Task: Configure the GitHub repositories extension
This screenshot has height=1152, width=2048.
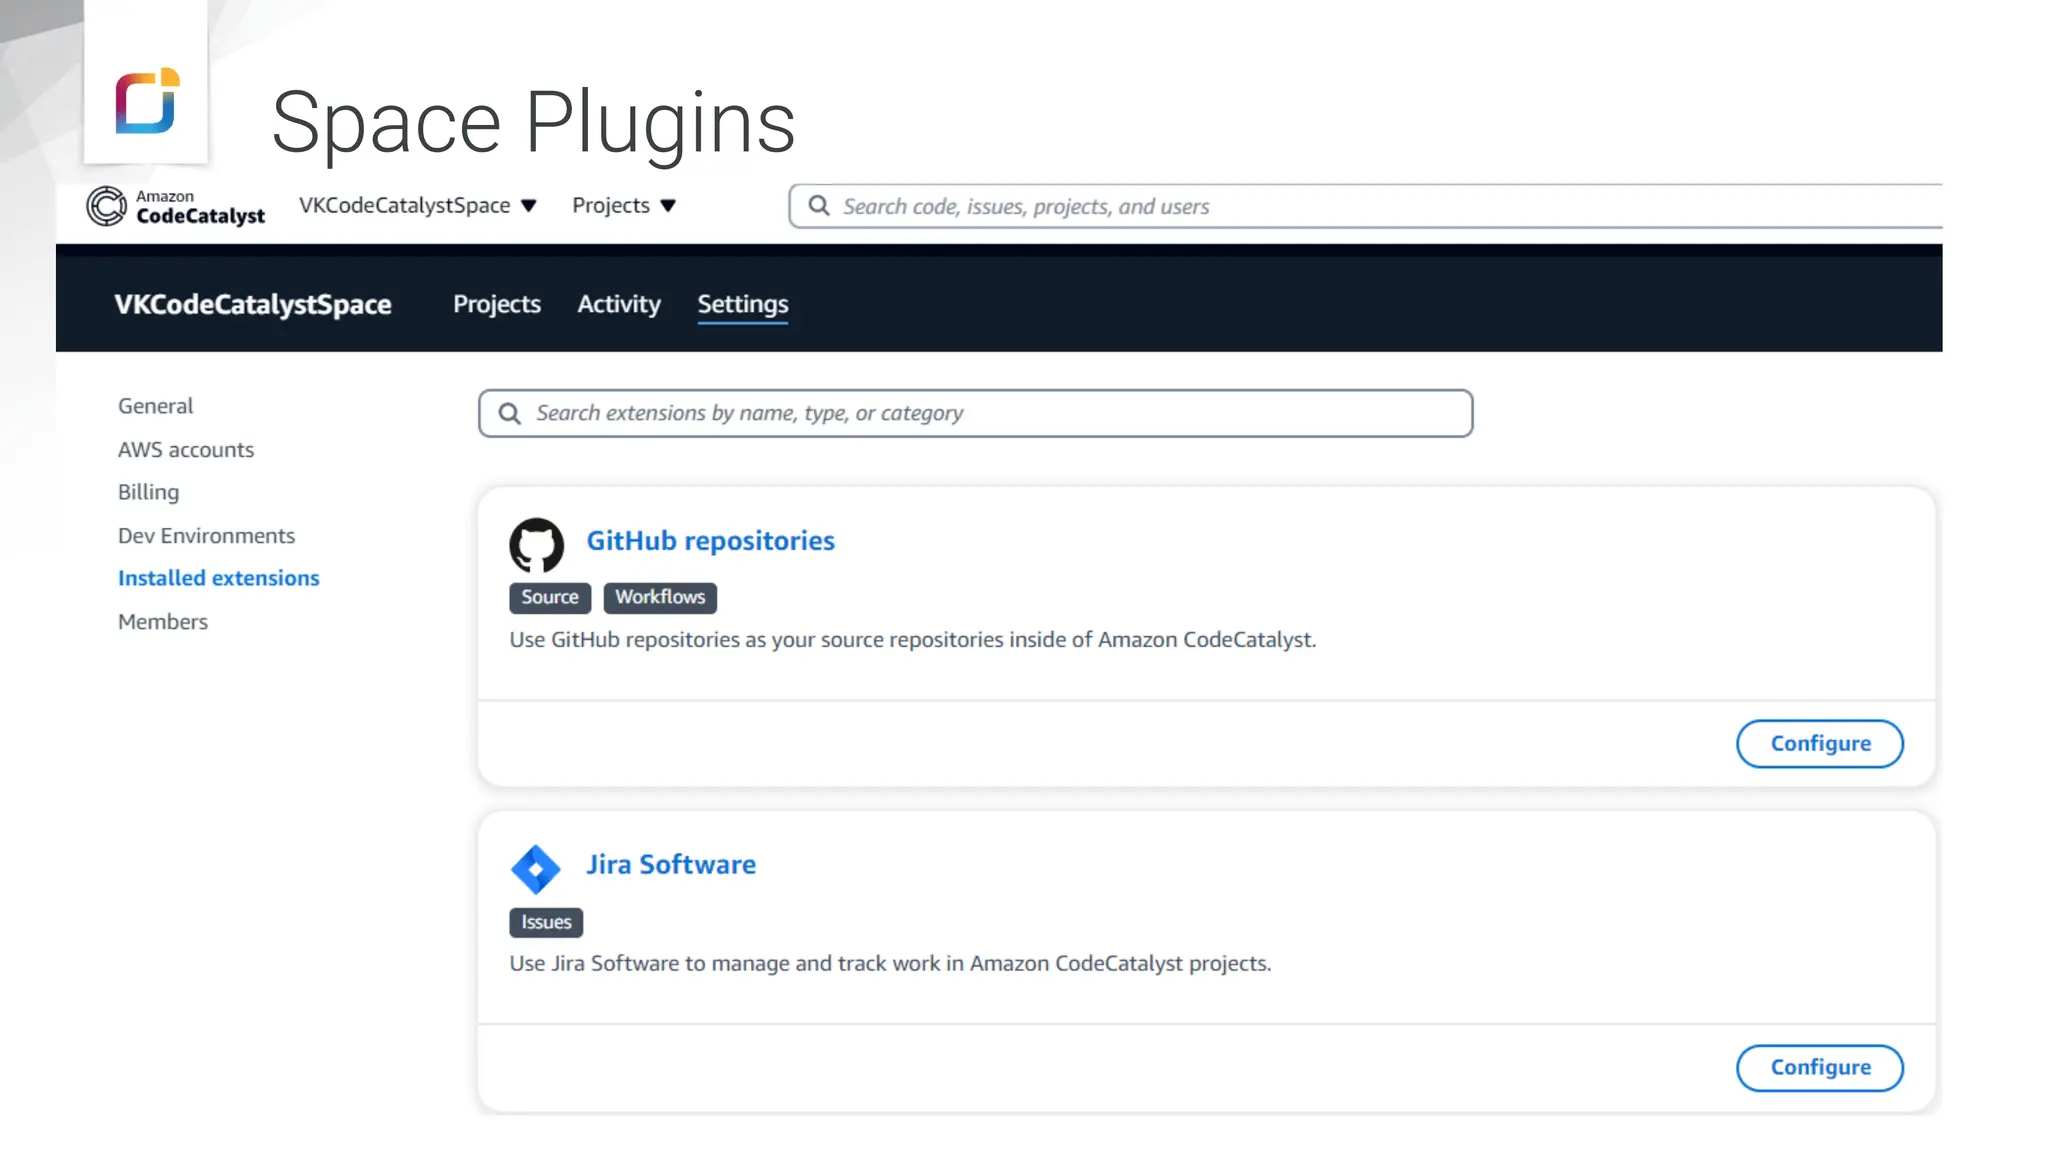Action: click(1819, 744)
